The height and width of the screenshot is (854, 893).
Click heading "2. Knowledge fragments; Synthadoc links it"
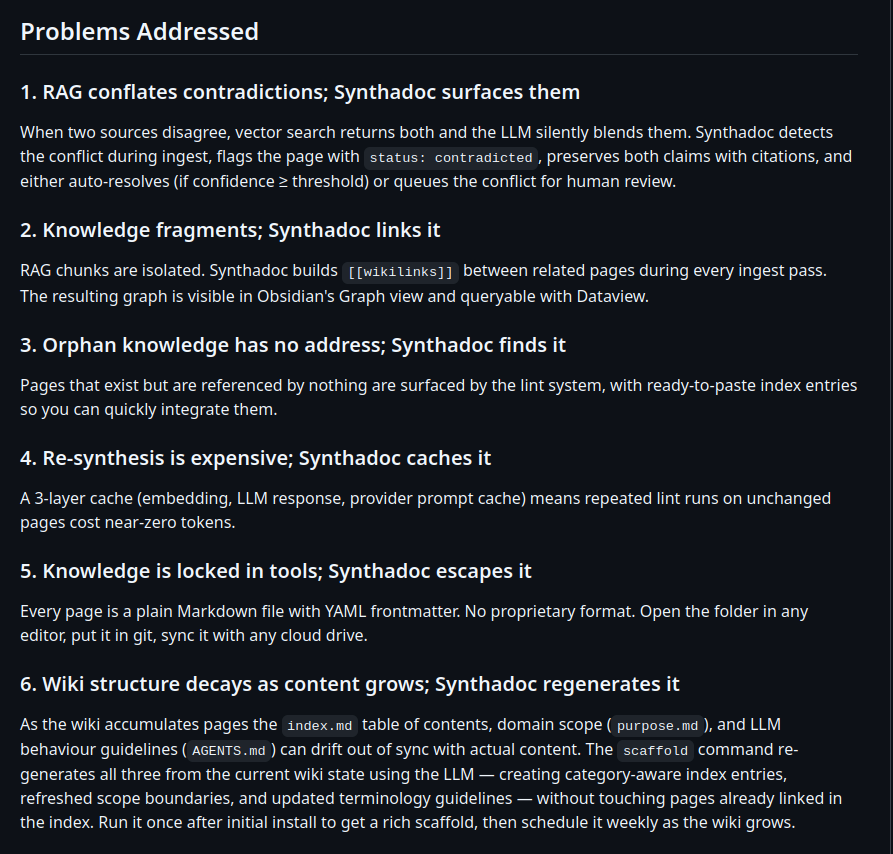(x=230, y=230)
